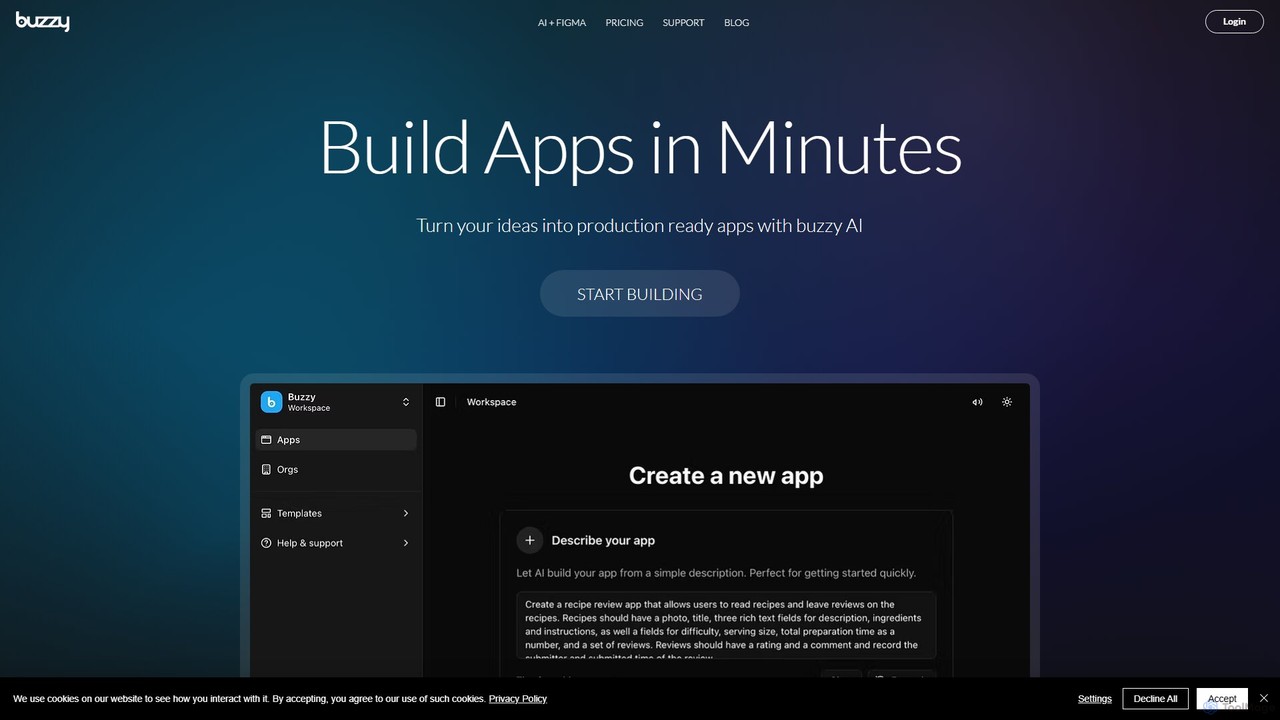Click the speaker sound icon
The image size is (1280, 720).
pyautogui.click(x=977, y=402)
